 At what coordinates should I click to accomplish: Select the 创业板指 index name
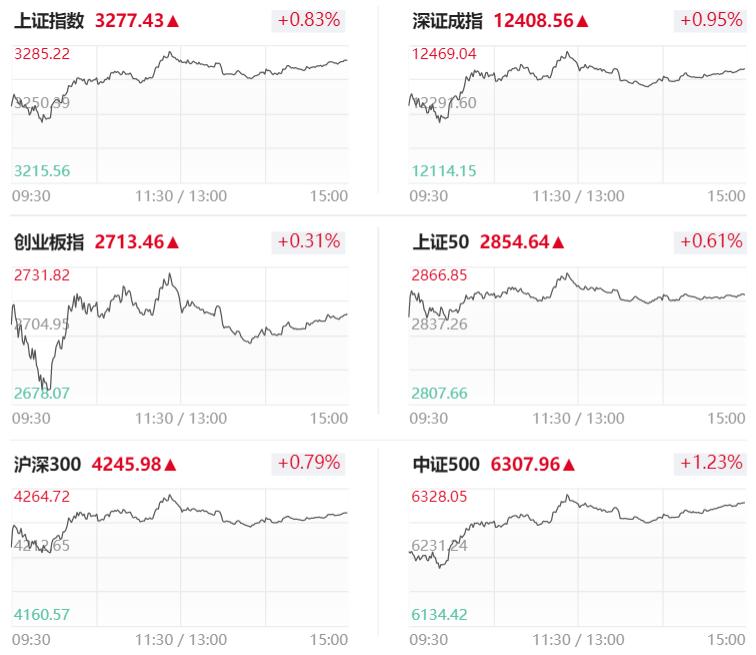(49, 242)
